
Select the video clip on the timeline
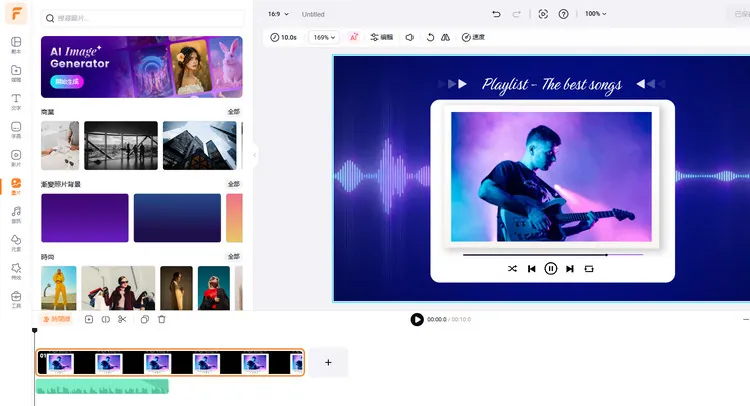tap(170, 362)
